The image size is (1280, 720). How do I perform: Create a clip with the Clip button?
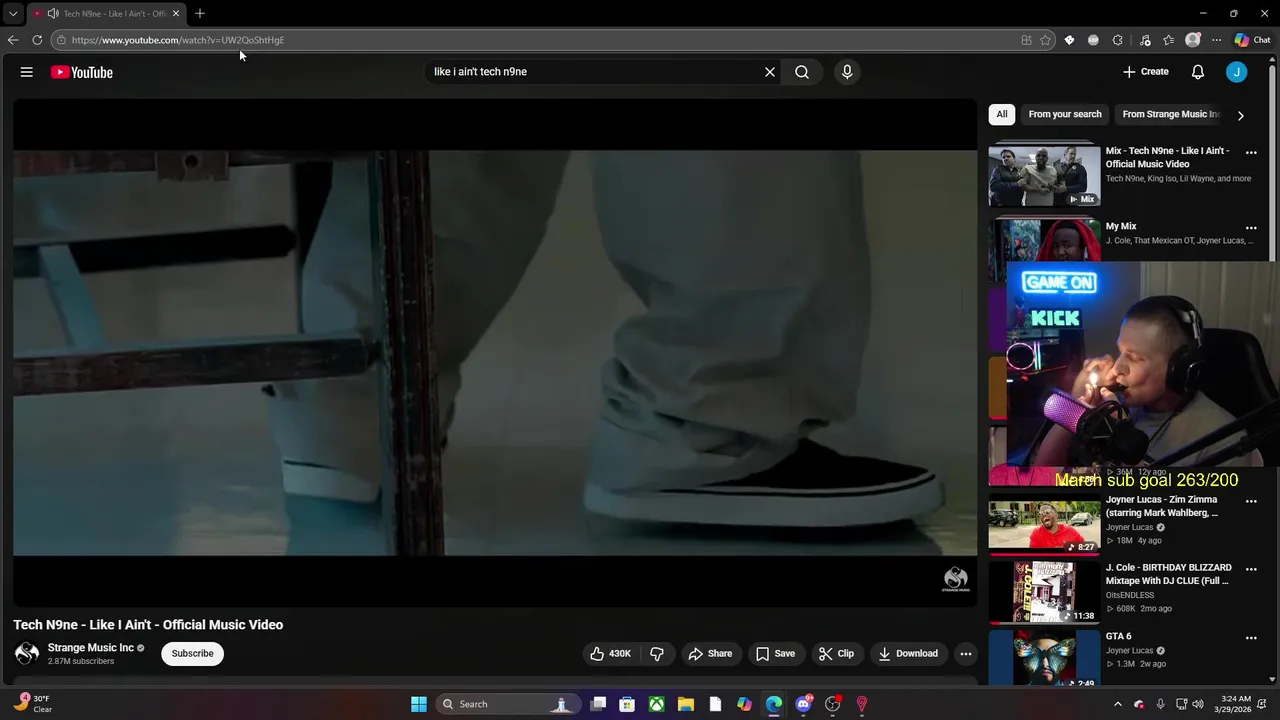(836, 654)
